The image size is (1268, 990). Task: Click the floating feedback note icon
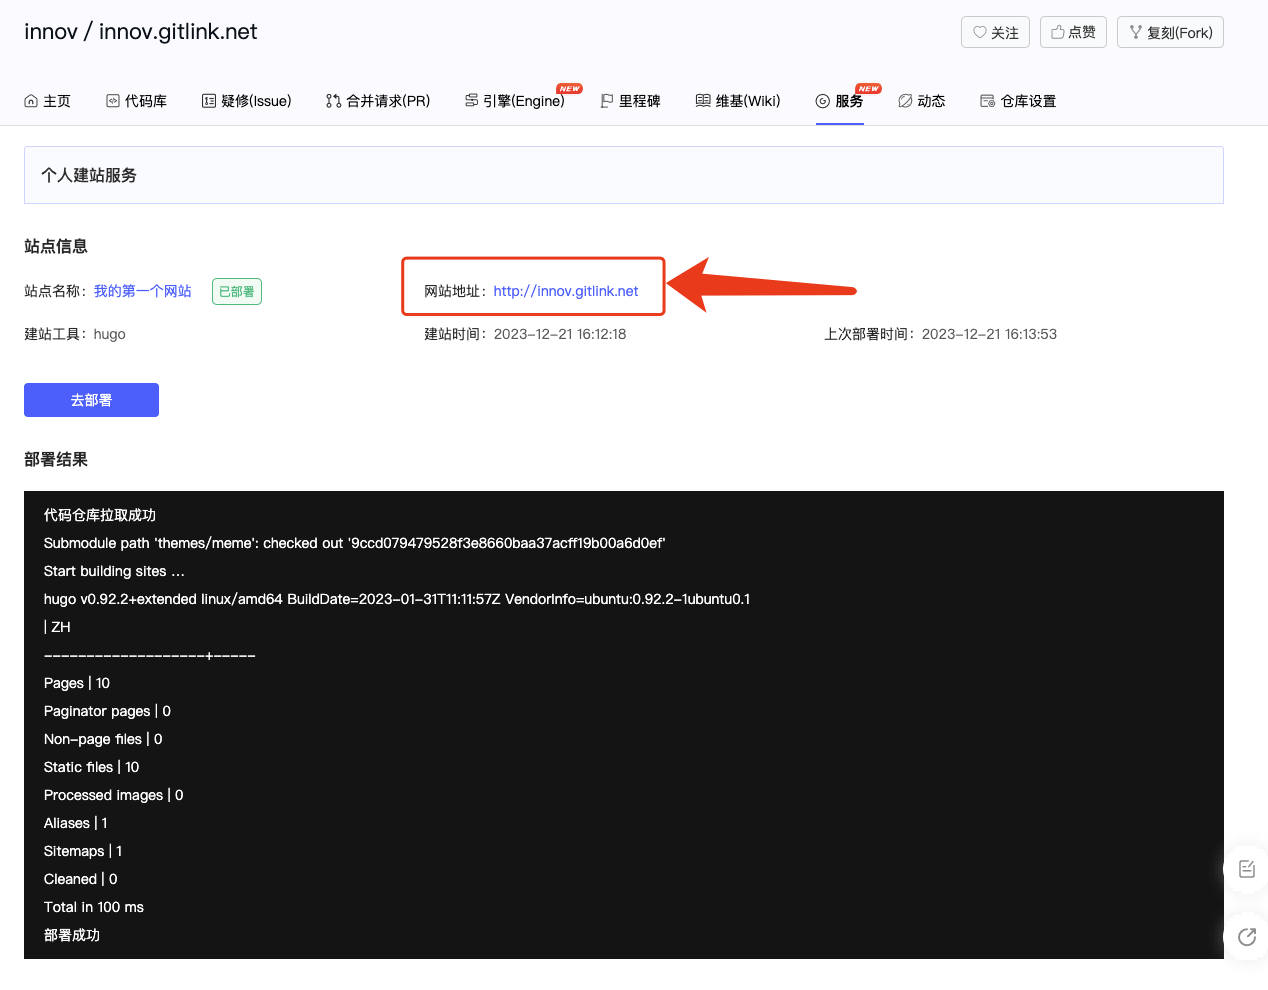[x=1247, y=869]
